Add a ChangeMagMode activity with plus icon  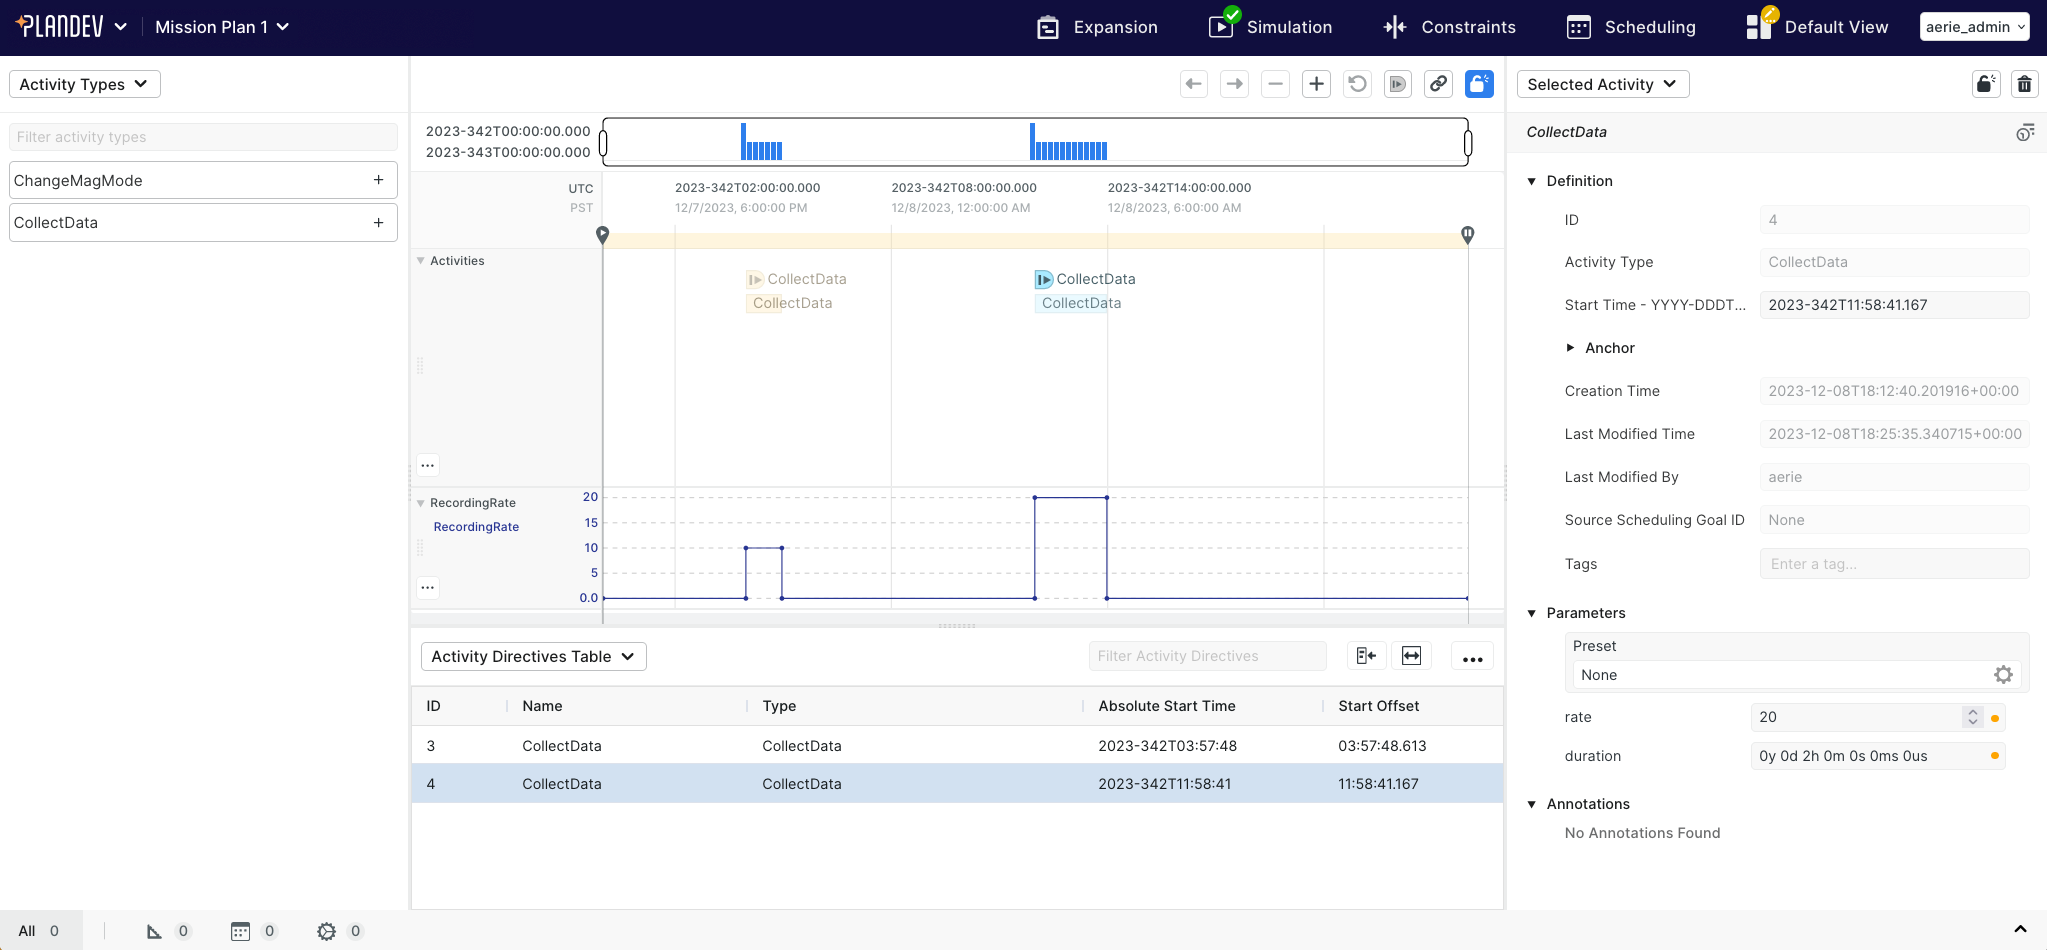(378, 180)
